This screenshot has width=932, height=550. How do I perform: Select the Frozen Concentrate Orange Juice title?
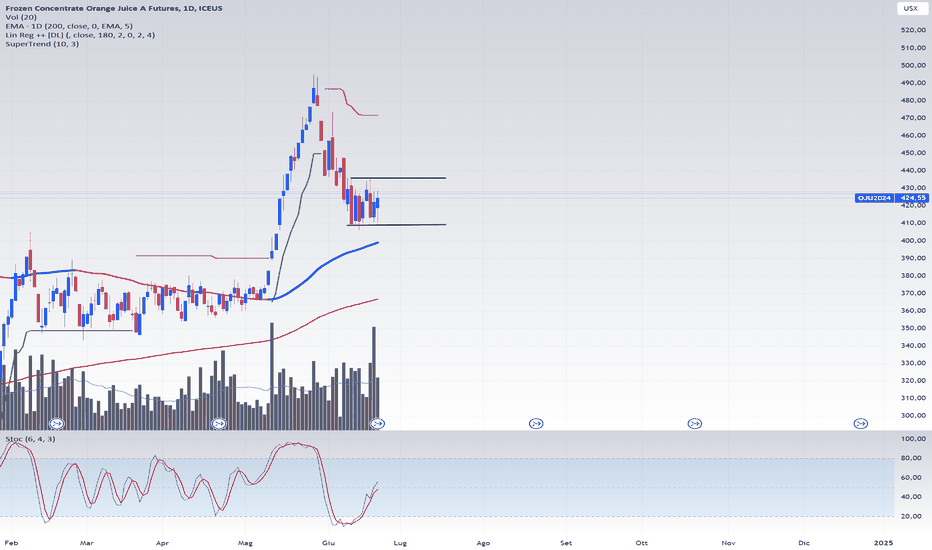(x=114, y=8)
